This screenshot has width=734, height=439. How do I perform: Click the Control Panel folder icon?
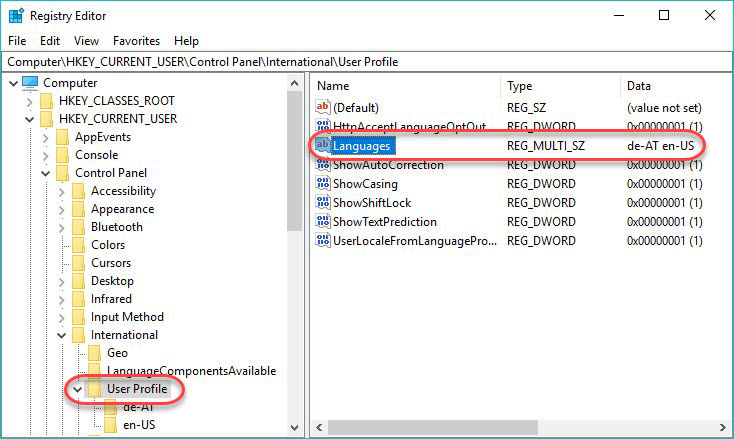(63, 173)
